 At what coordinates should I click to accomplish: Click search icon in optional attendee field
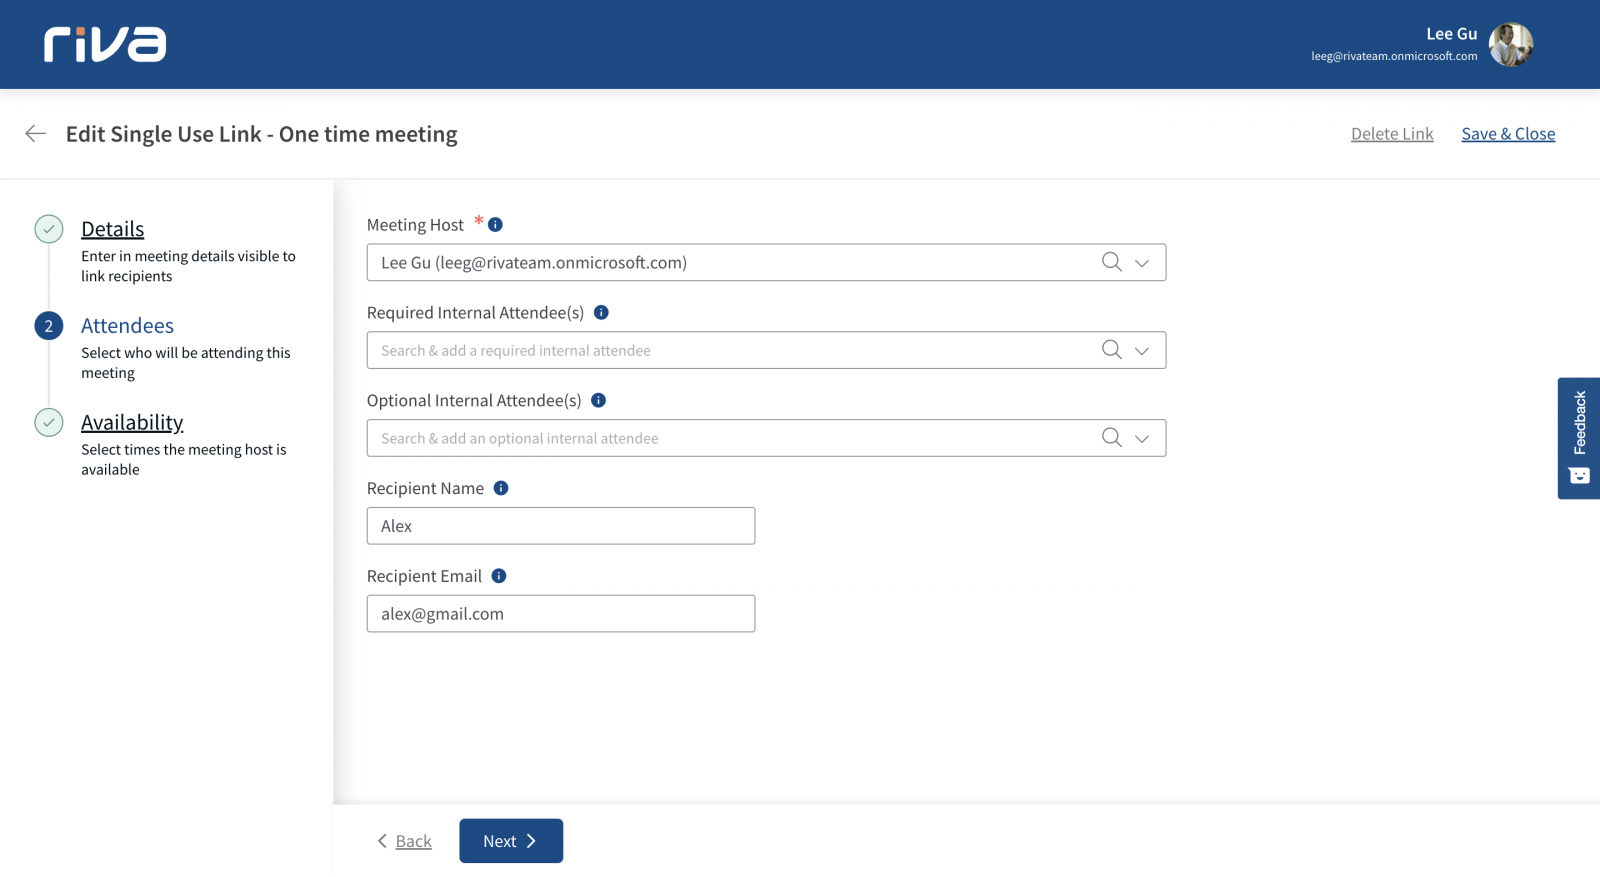pyautogui.click(x=1111, y=438)
